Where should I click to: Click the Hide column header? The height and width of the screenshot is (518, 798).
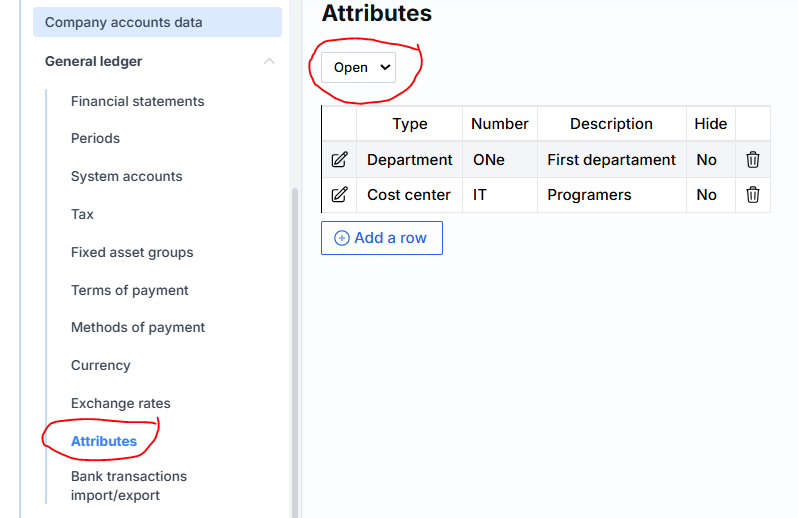[x=711, y=124]
